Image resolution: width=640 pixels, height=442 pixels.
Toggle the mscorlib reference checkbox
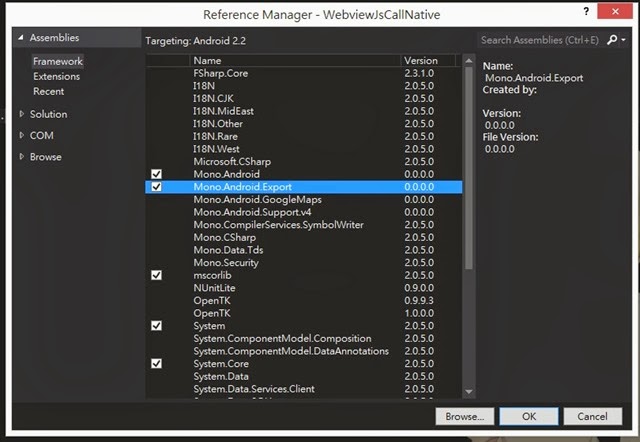156,275
